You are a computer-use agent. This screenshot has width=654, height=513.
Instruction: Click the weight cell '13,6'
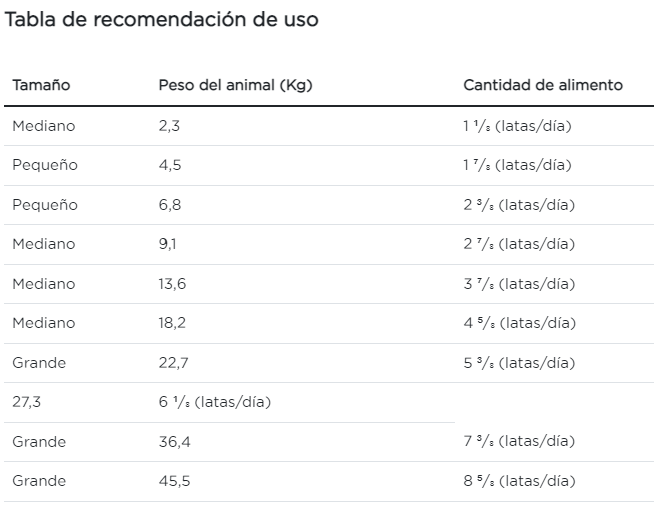(x=172, y=284)
